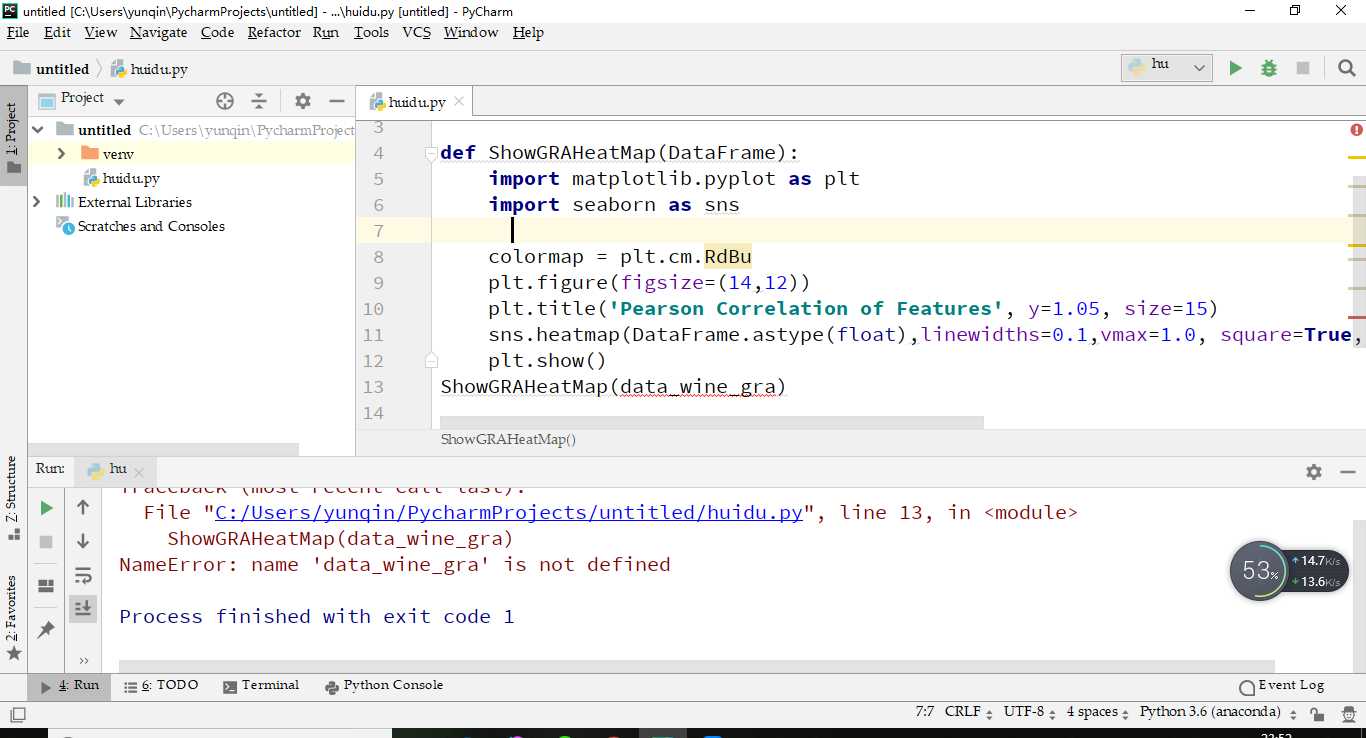
Task: Open the 6: TODO tool window
Action: 161,686
